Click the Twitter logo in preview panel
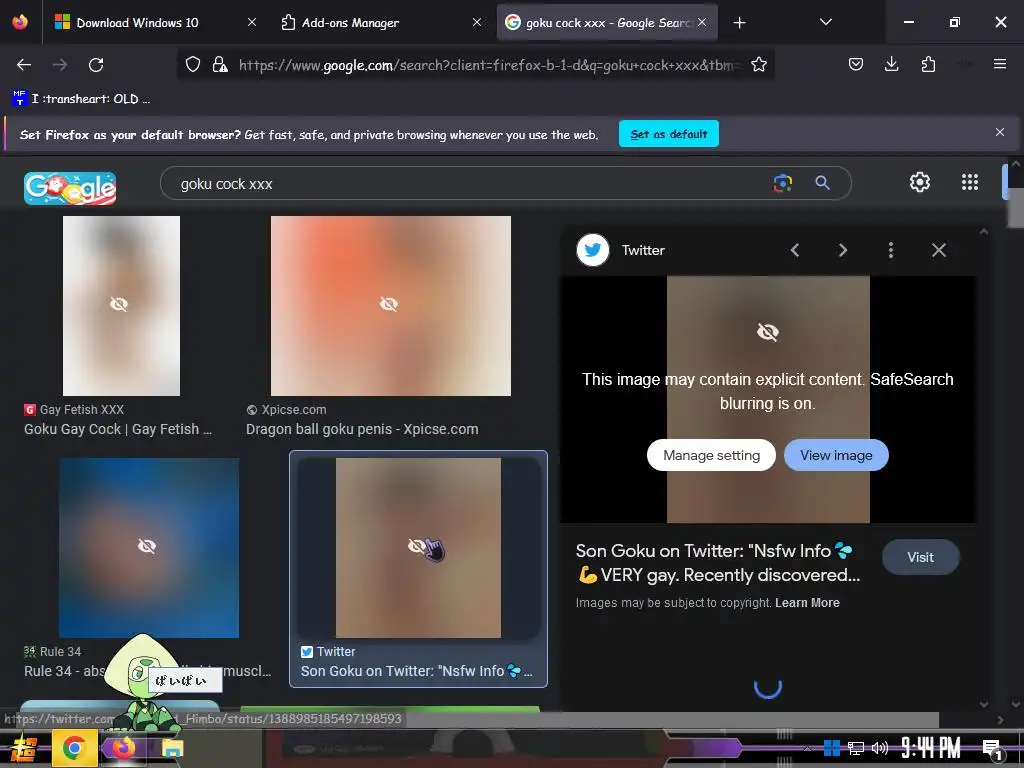 point(593,250)
